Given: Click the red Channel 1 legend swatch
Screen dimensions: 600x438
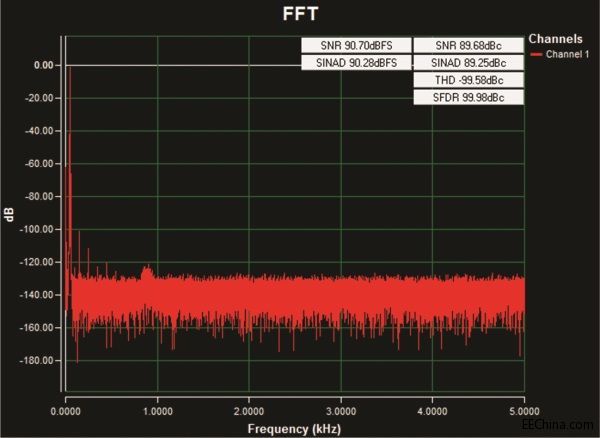Looking at the screenshot, I should [537, 54].
